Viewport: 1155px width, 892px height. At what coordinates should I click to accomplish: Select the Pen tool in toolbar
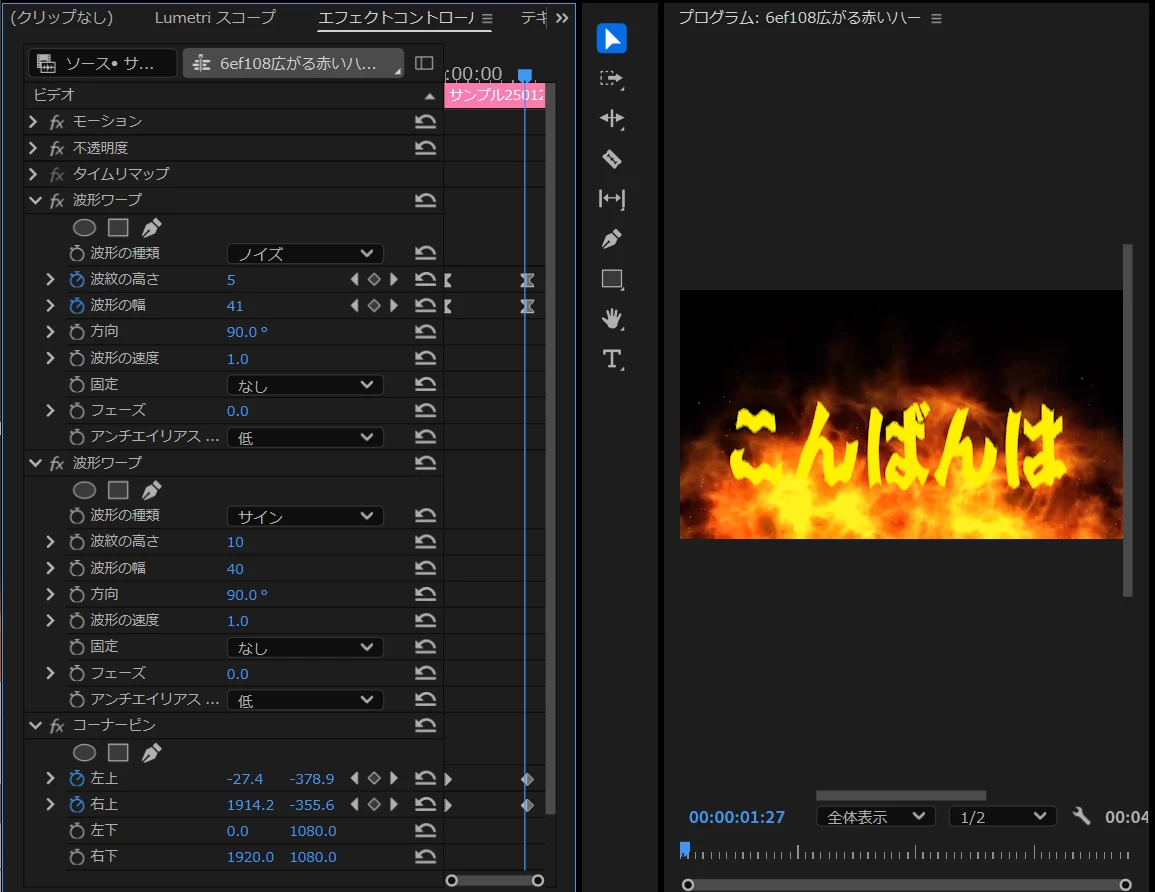click(611, 239)
